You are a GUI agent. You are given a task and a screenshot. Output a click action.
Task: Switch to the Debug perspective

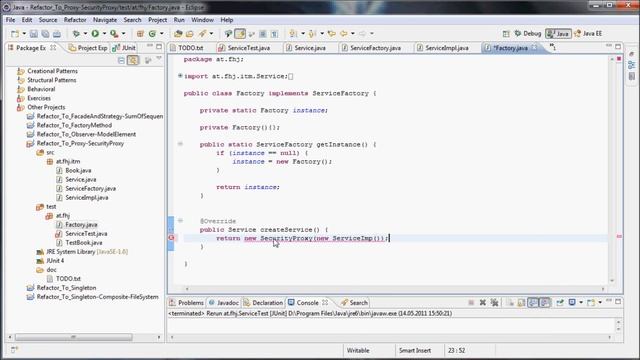[x=528, y=33]
